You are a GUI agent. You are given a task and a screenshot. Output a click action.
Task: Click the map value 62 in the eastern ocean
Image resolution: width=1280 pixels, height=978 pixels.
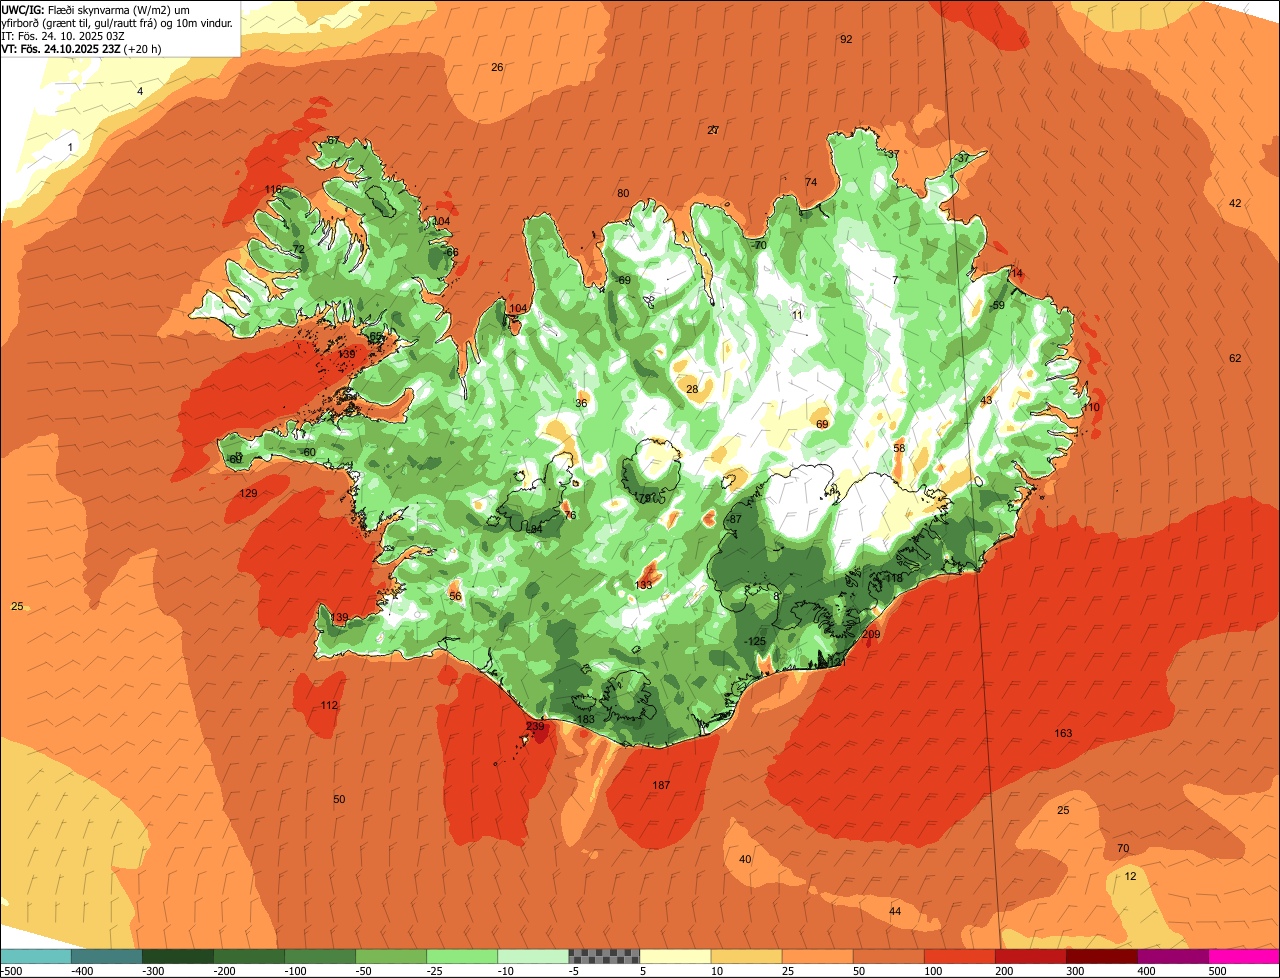tap(1235, 358)
